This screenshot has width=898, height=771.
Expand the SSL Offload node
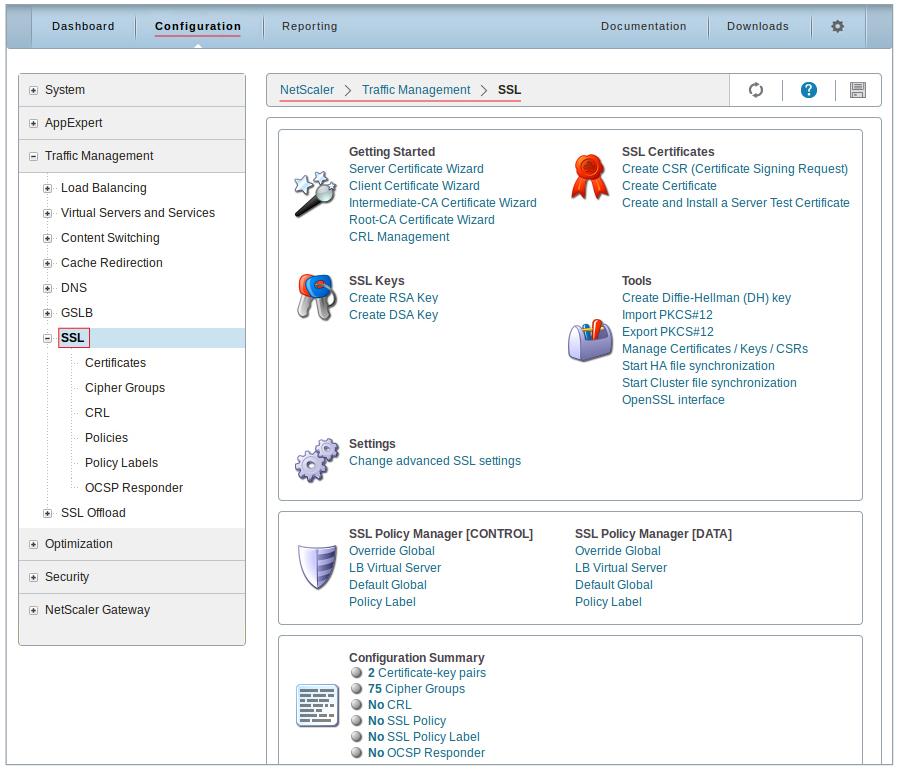click(48, 514)
